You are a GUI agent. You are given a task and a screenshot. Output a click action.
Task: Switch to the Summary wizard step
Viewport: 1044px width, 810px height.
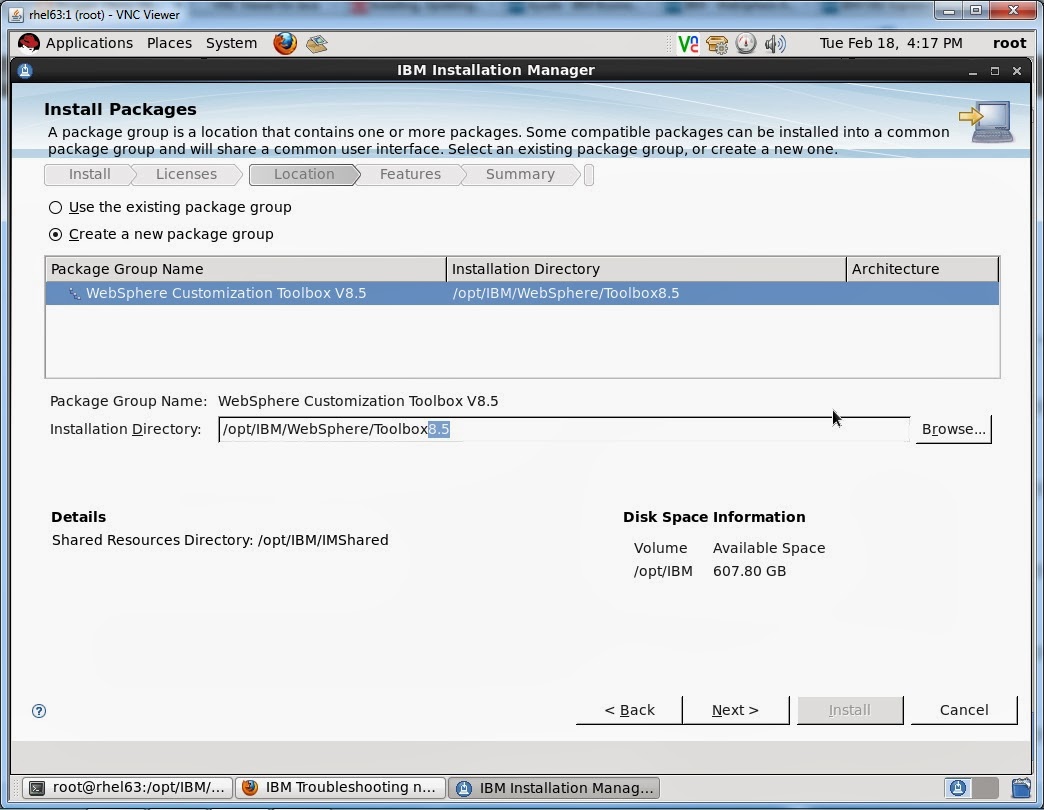coord(520,174)
